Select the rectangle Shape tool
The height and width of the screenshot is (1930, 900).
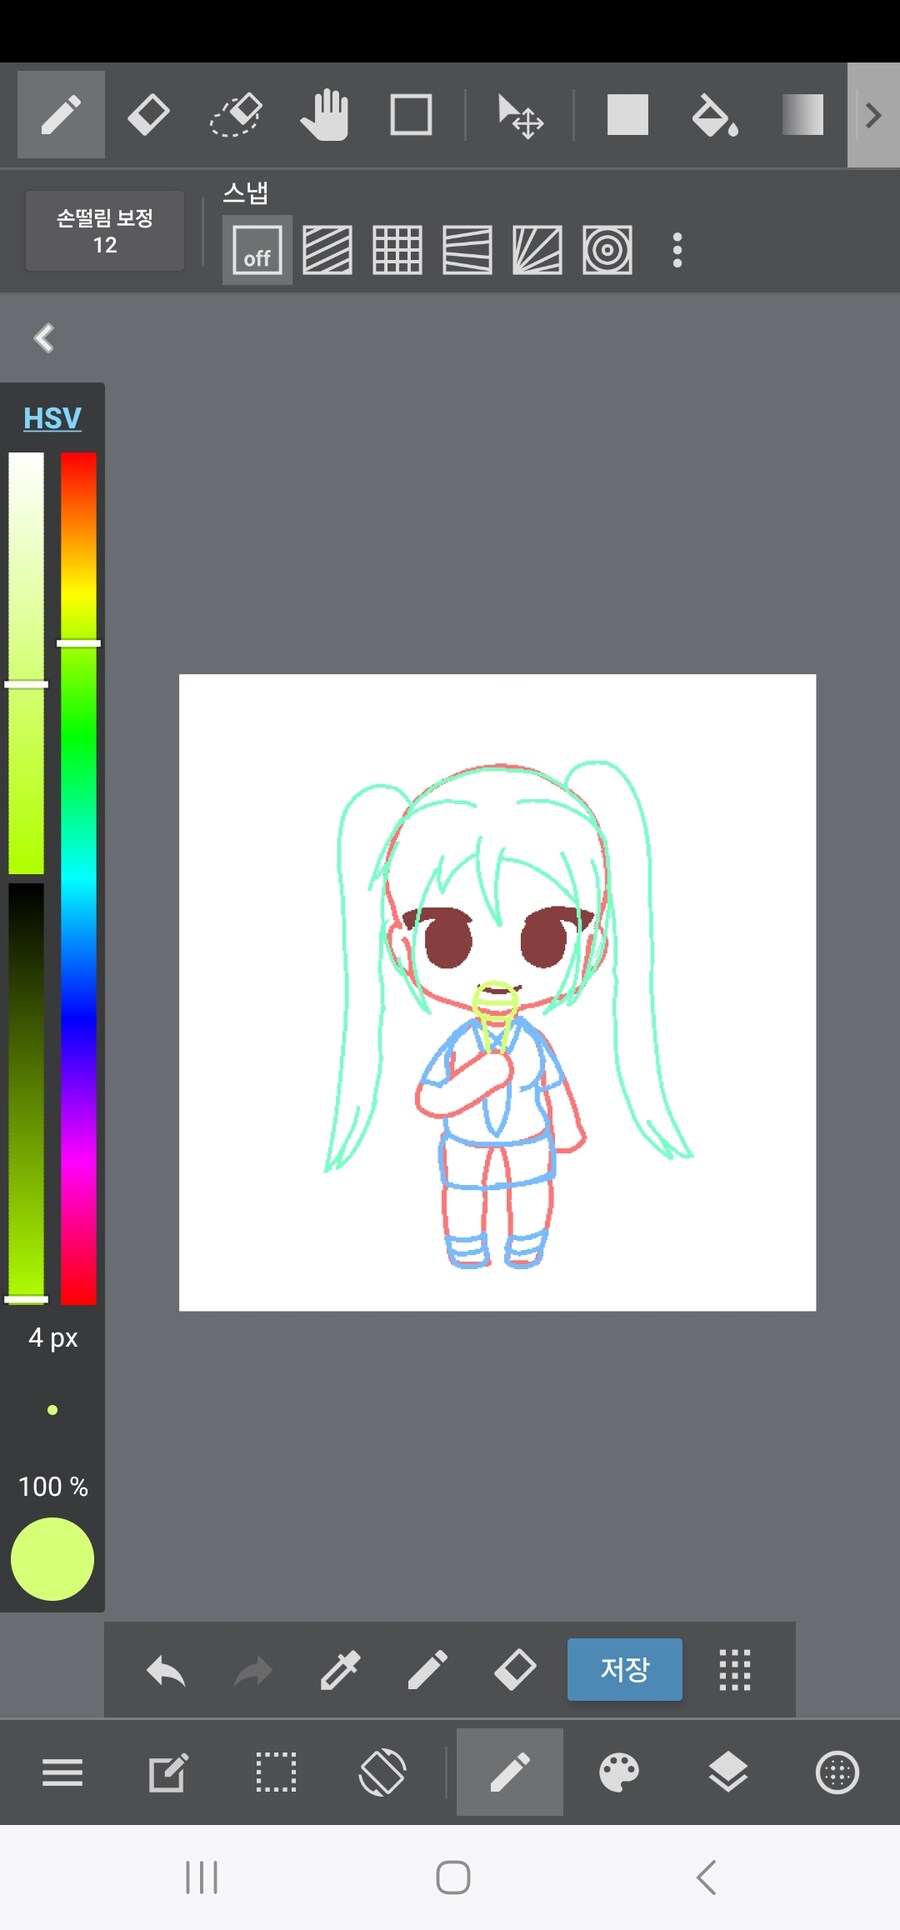(x=411, y=114)
